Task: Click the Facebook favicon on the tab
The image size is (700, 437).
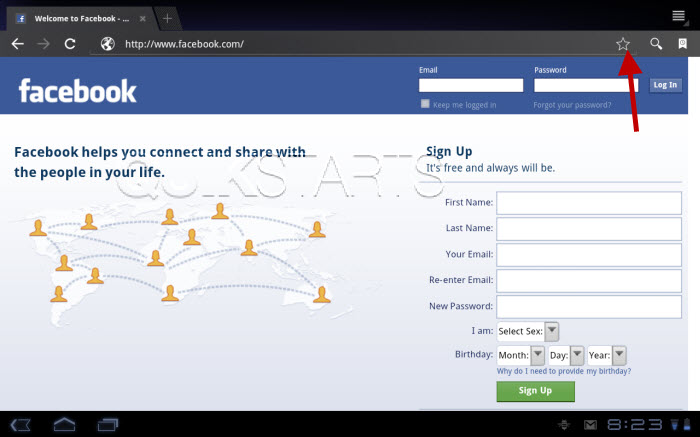Action: pos(21,19)
